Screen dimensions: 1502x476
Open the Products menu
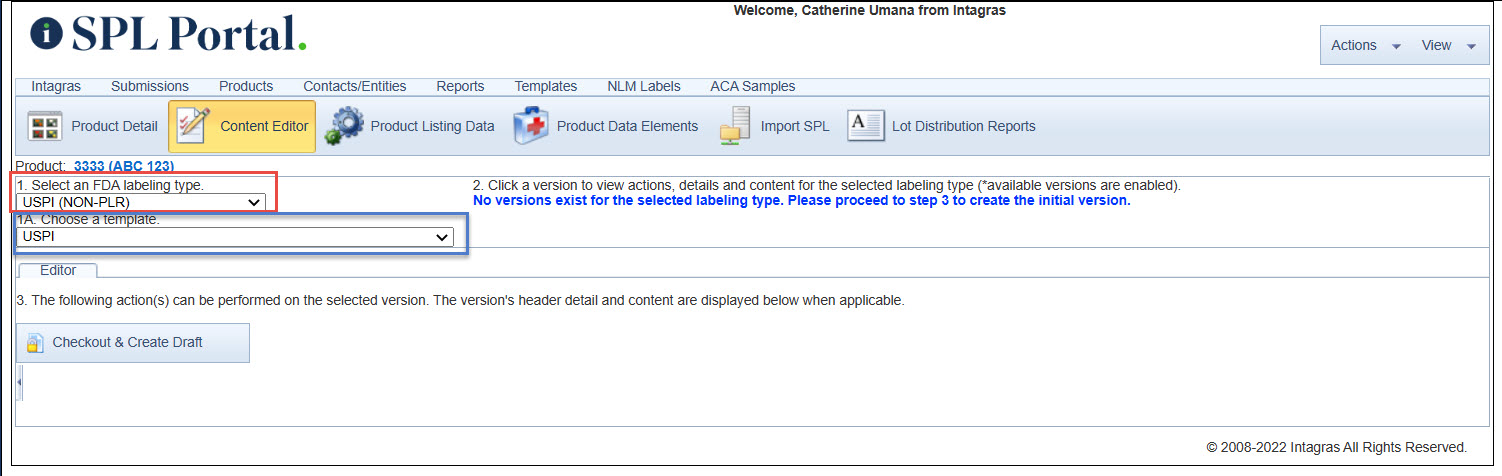(x=246, y=86)
